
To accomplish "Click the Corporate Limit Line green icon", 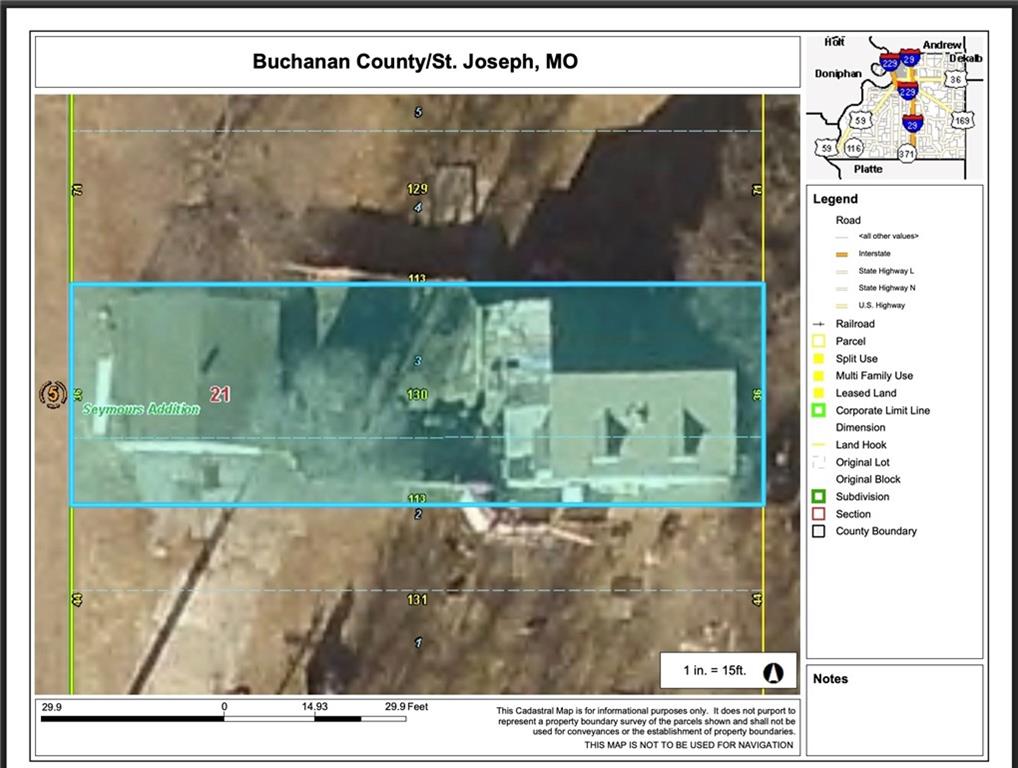I will pyautogui.click(x=819, y=410).
